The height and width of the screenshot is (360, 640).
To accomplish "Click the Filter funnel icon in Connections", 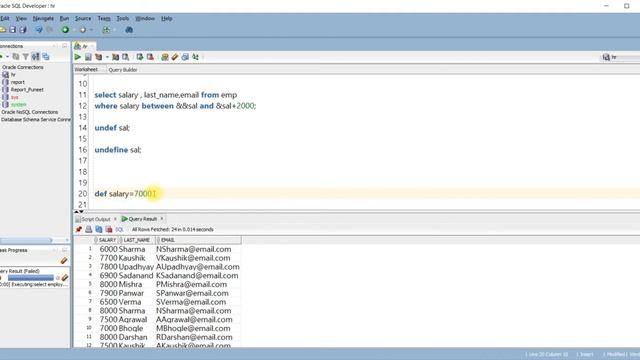I will pyautogui.click(x=26, y=57).
